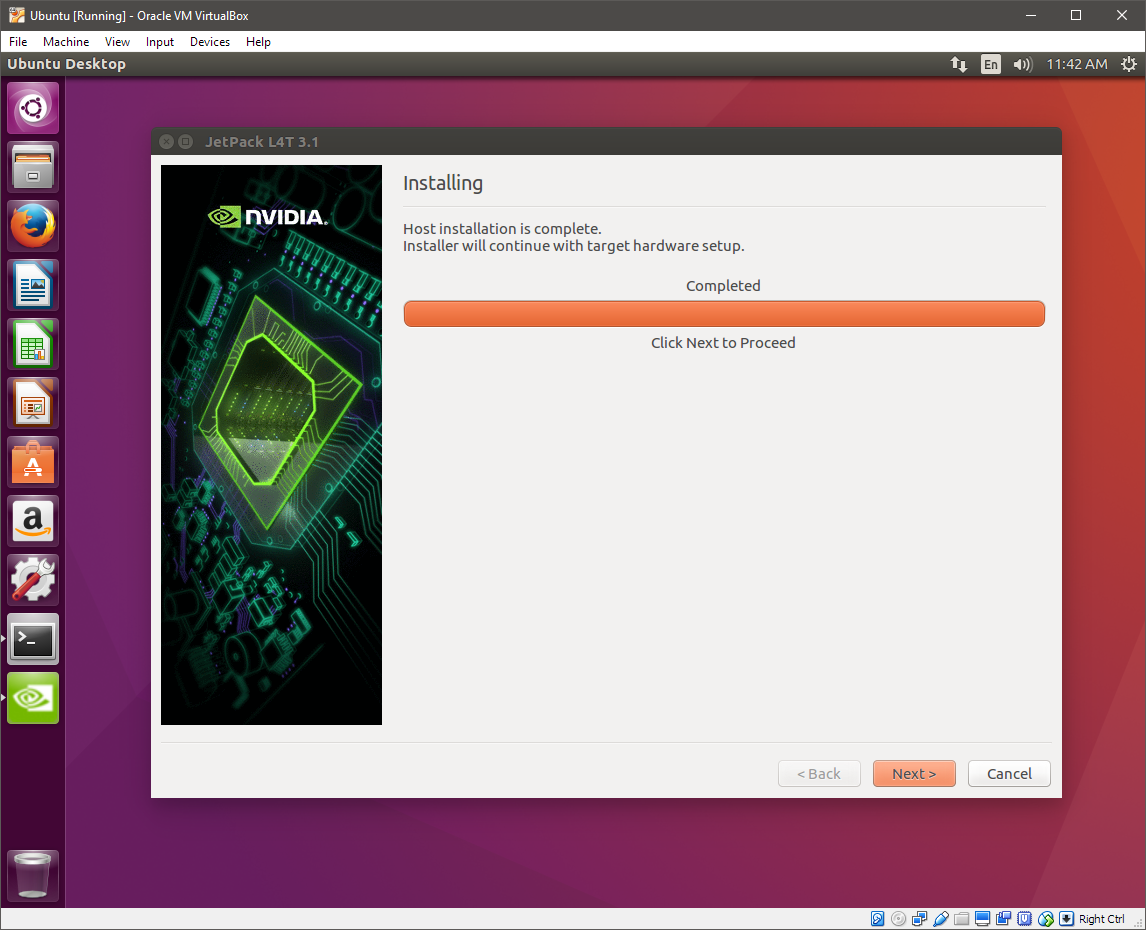The image size is (1146, 930).
Task: Open the En keyboard layout indicator
Action: point(990,64)
